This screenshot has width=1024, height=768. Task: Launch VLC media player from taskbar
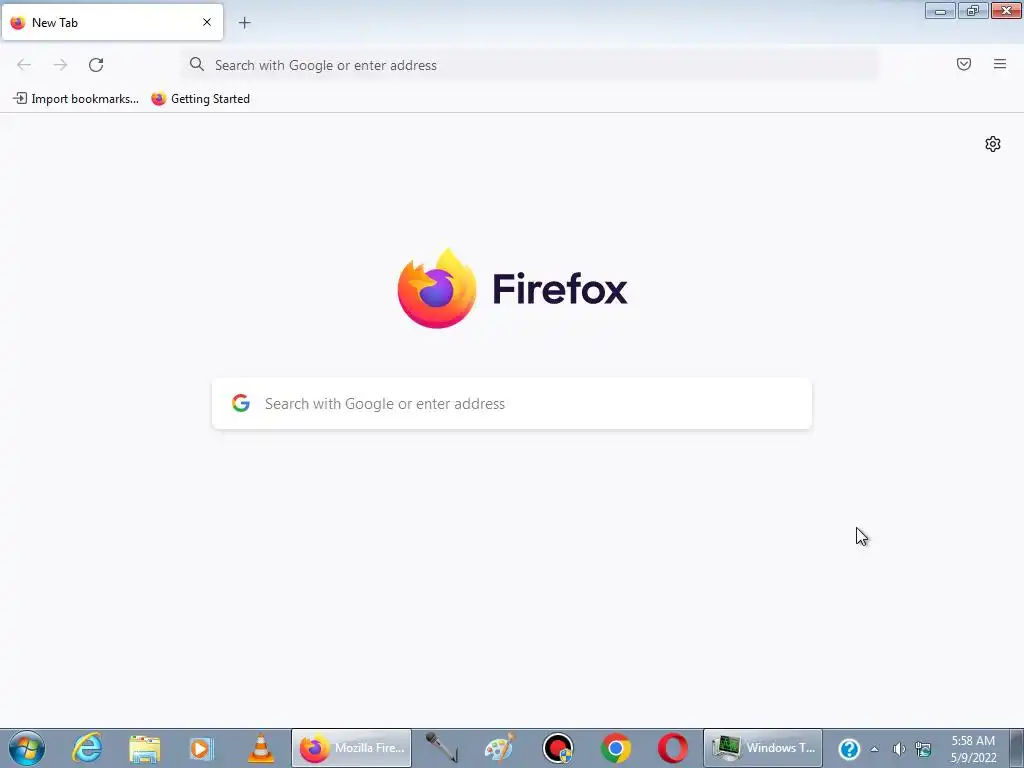[261, 748]
